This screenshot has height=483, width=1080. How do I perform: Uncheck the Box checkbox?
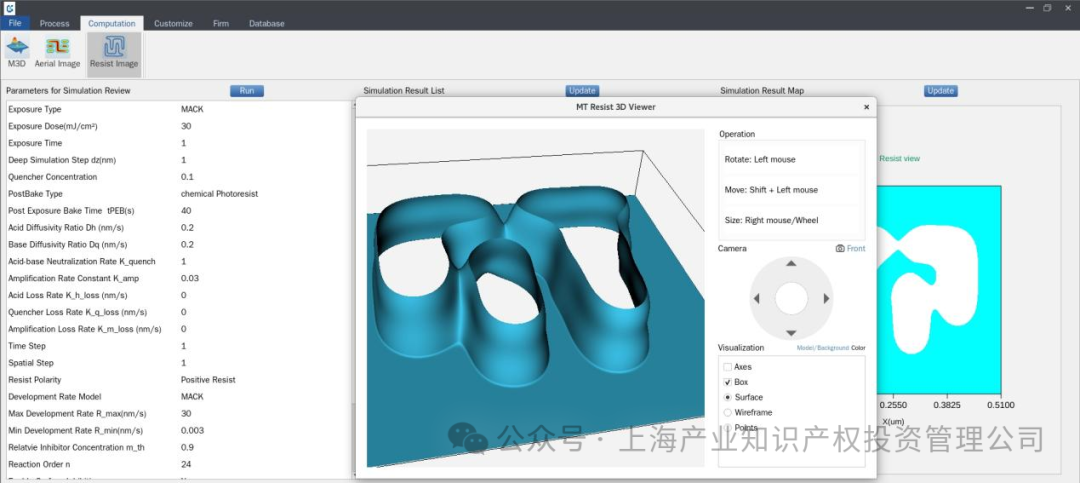(727, 382)
